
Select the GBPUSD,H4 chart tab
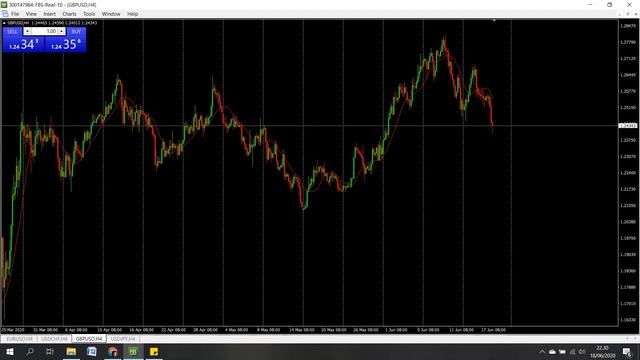[89, 339]
